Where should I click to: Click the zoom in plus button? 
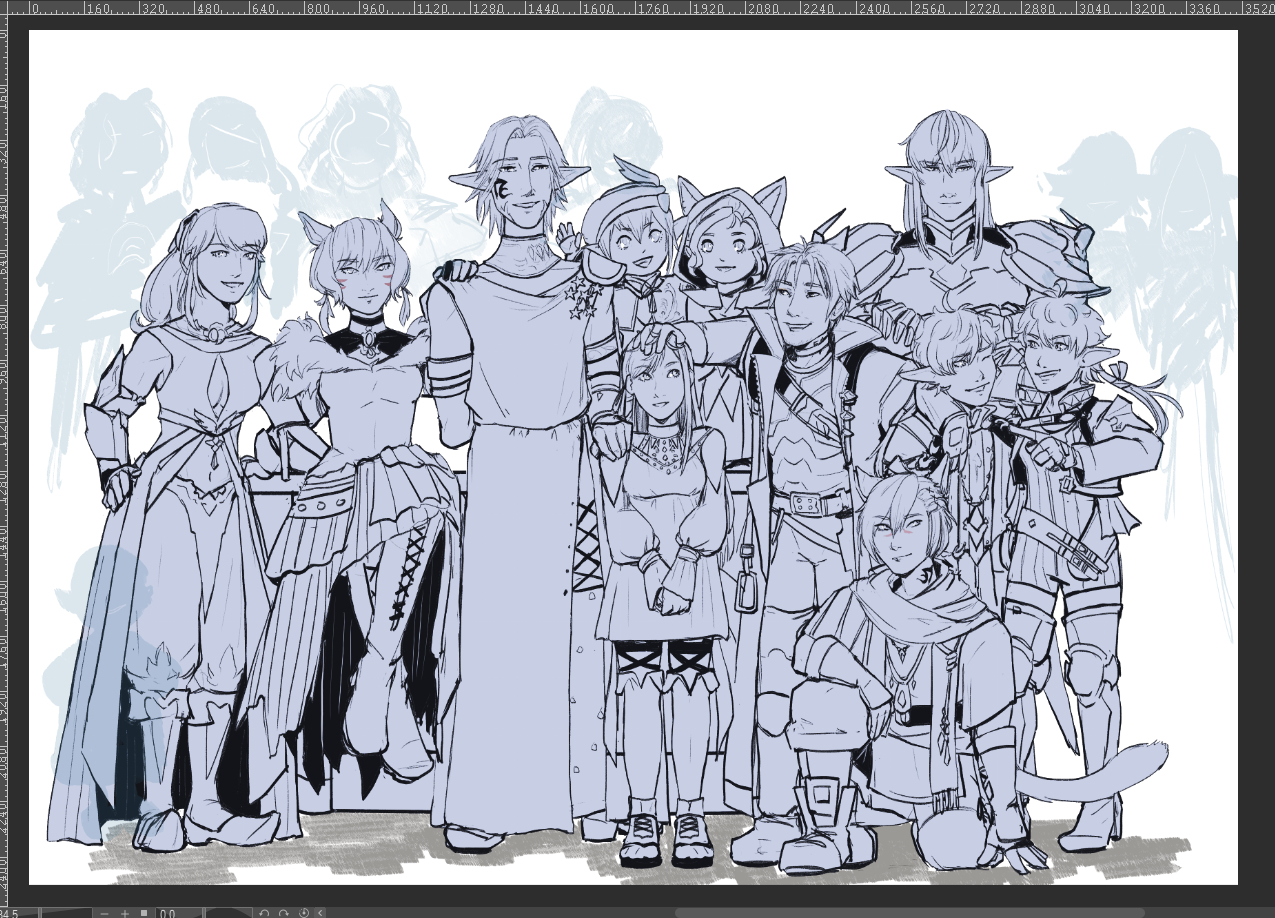125,912
